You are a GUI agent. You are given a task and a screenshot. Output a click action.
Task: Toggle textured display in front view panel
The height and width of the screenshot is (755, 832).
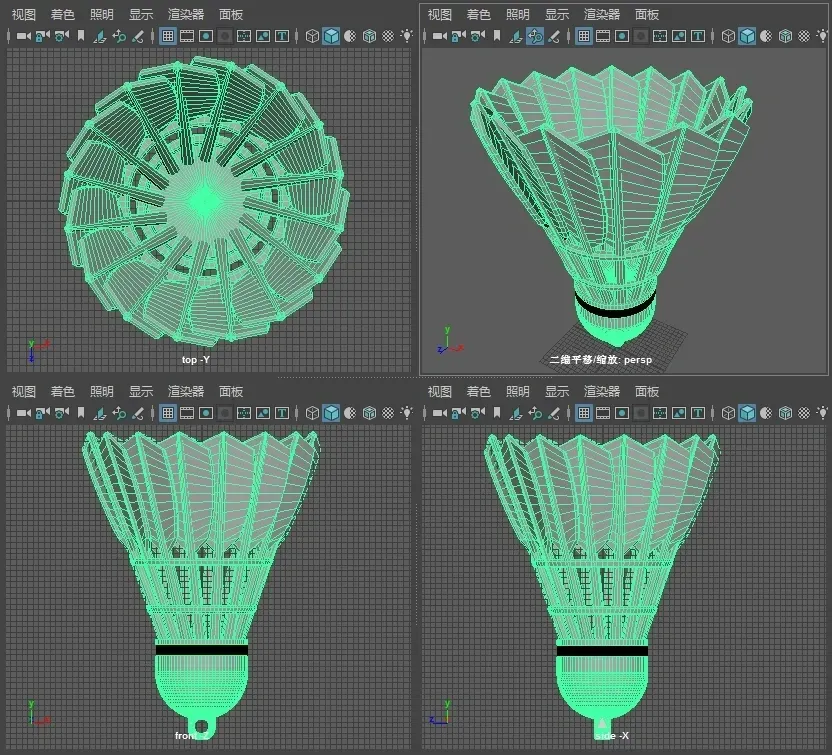(x=388, y=413)
